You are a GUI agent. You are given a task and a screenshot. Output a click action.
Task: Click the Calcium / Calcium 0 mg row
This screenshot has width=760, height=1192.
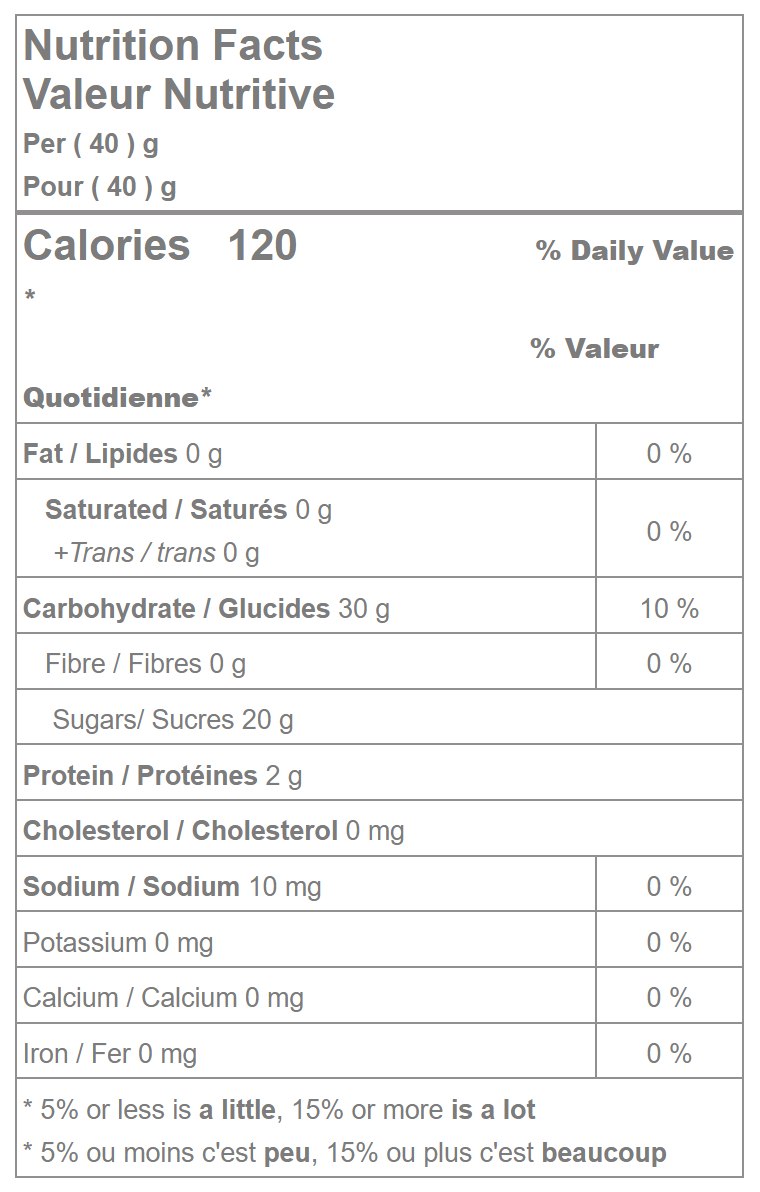163,998
